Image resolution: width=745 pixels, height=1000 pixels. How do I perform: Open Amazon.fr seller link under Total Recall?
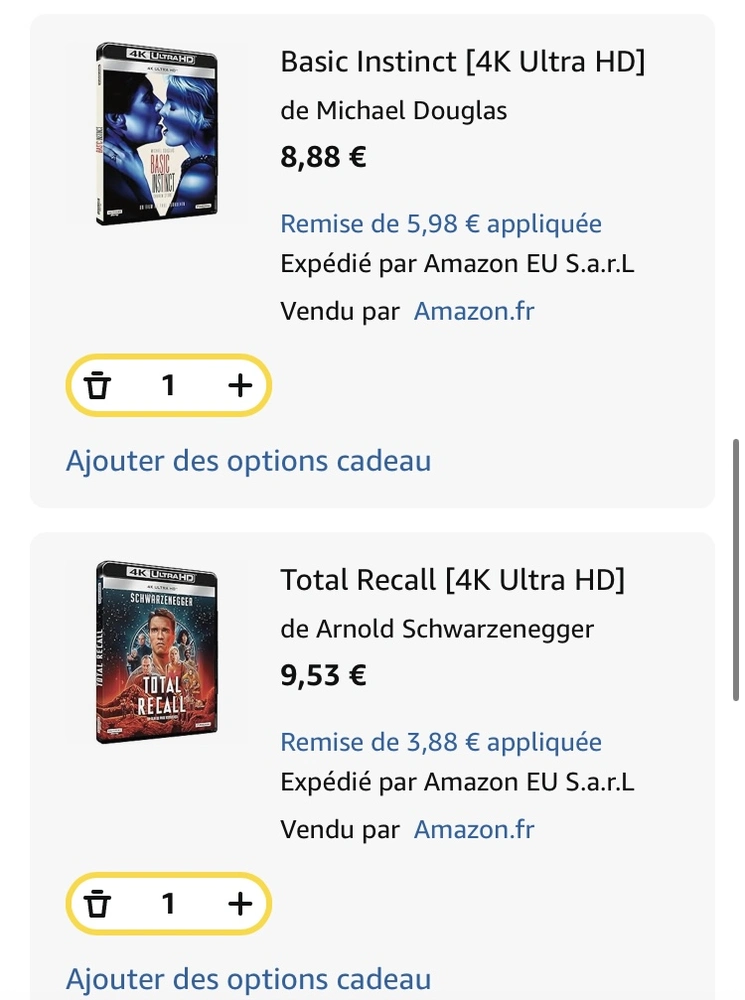[x=474, y=830]
